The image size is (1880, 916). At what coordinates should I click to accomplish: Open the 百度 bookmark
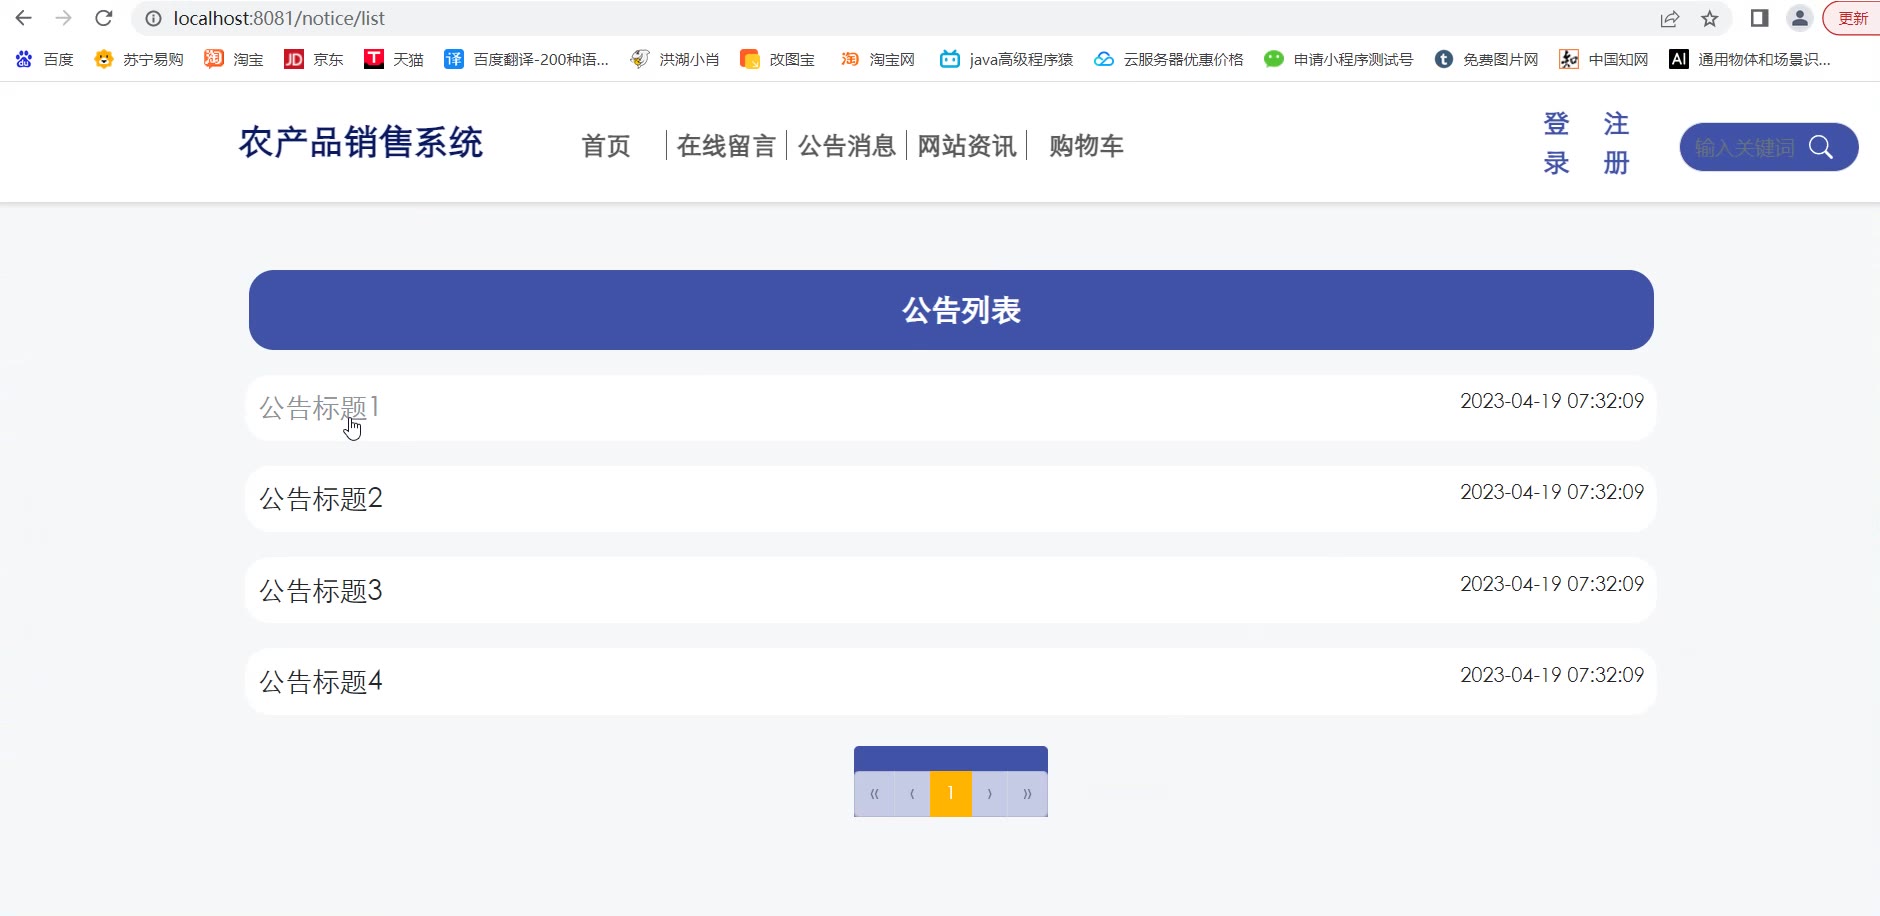[x=45, y=59]
